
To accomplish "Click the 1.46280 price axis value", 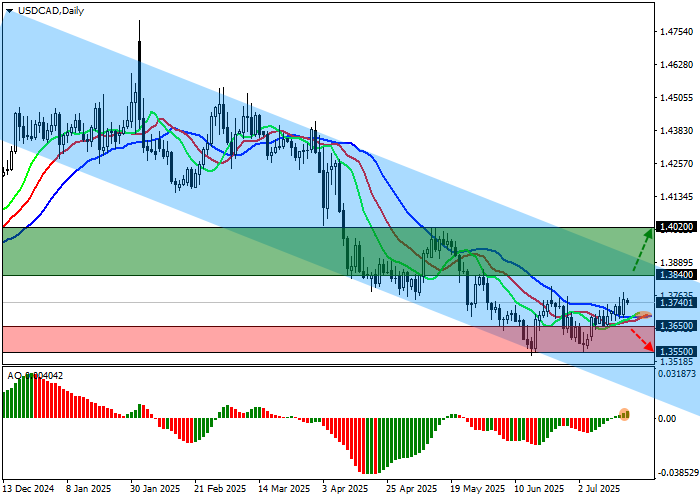I will (x=677, y=65).
